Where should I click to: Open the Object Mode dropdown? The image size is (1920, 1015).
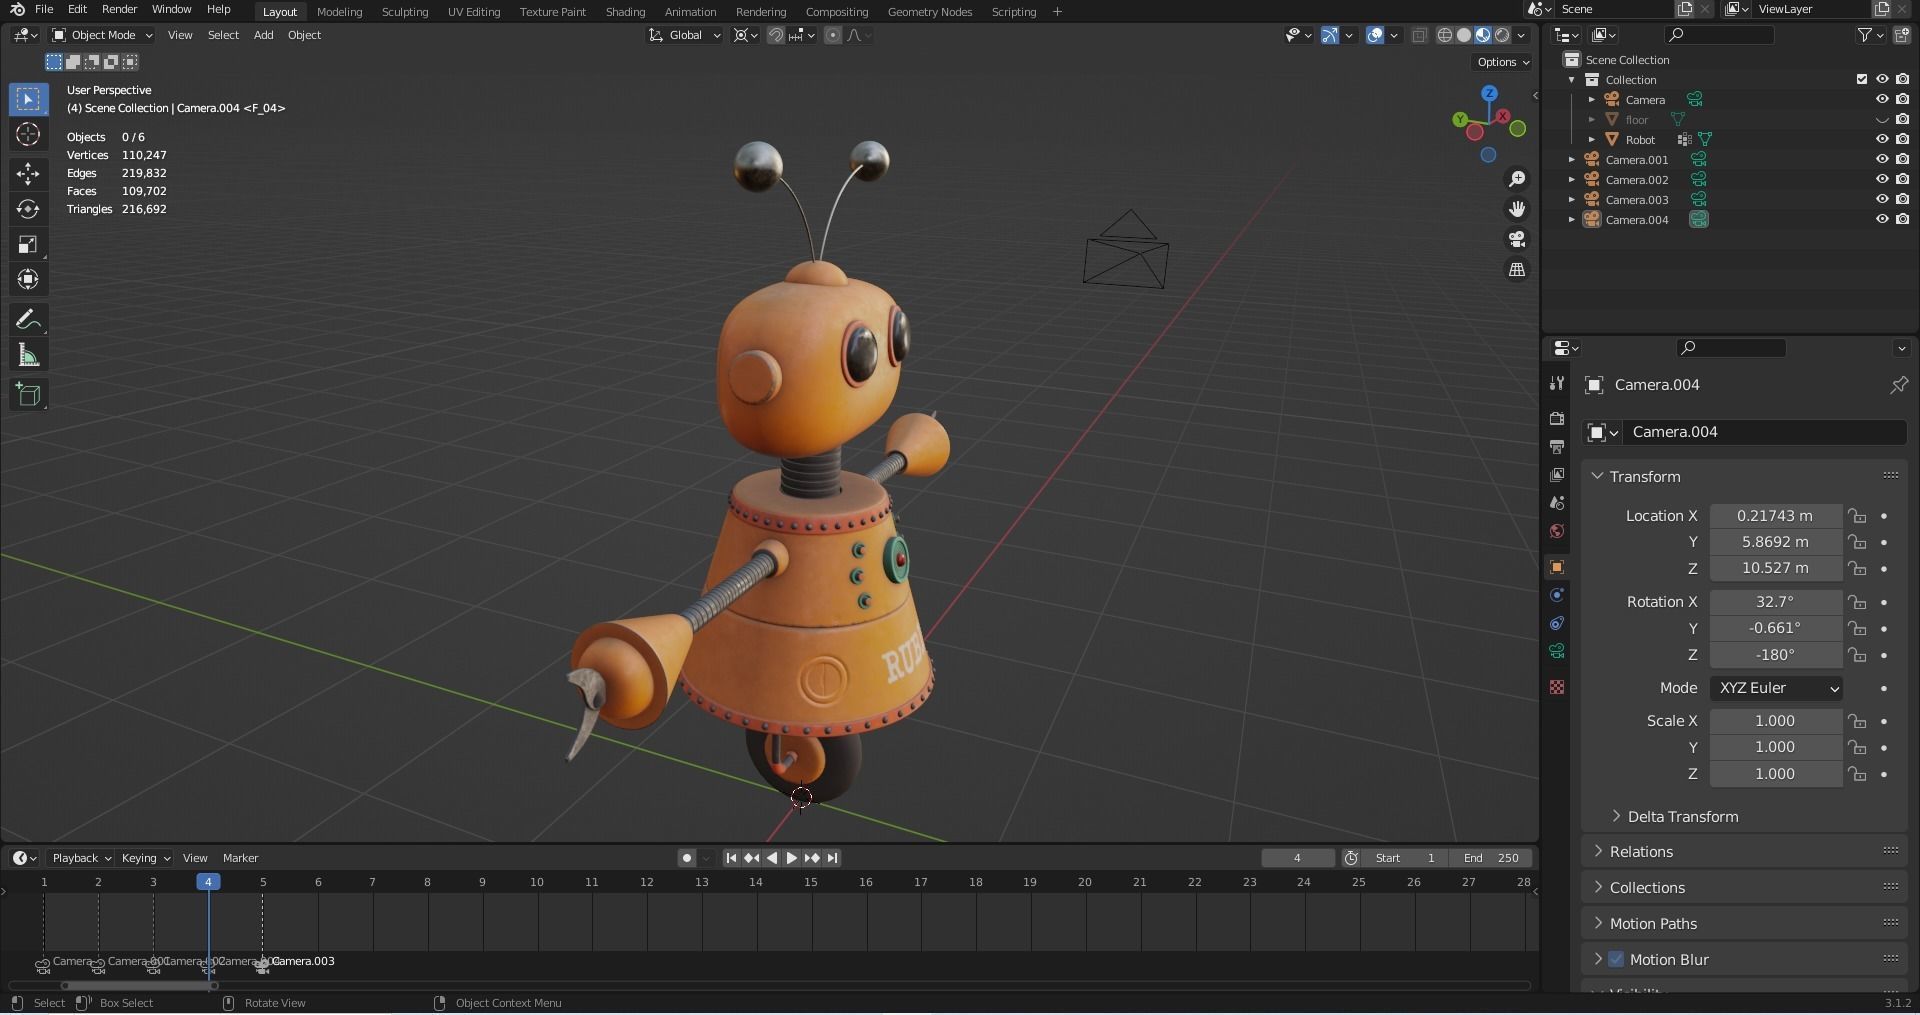103,35
